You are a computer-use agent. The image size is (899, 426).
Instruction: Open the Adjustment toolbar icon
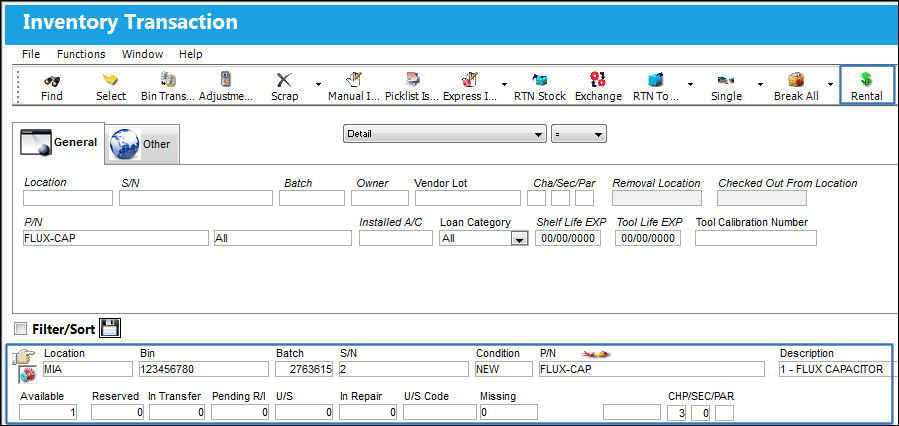226,79
